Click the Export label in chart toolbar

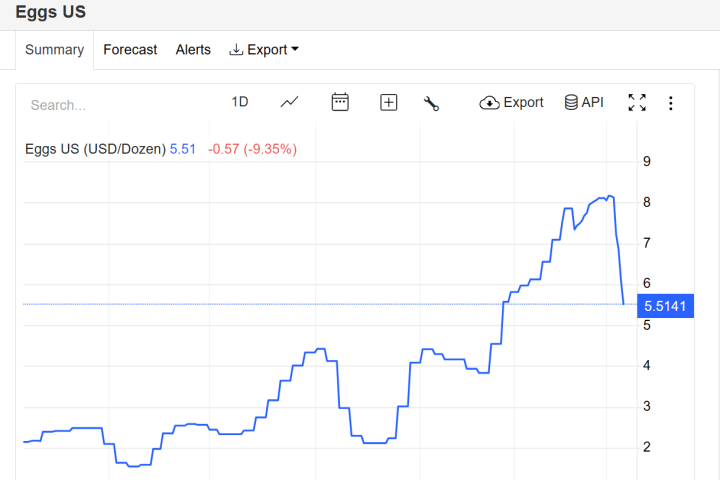coord(523,102)
